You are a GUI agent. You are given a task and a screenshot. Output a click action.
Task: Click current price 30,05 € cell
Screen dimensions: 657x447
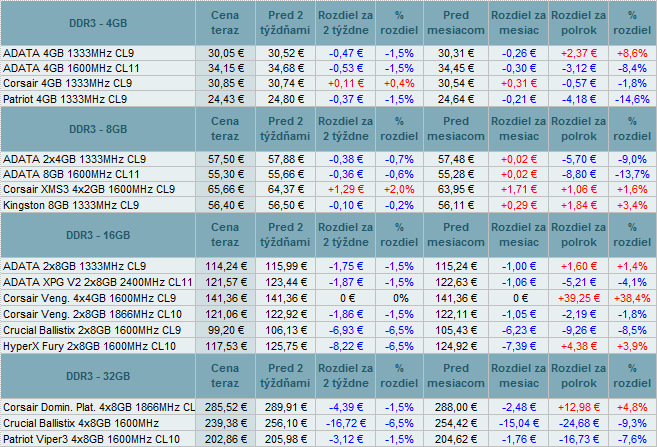coord(226,53)
